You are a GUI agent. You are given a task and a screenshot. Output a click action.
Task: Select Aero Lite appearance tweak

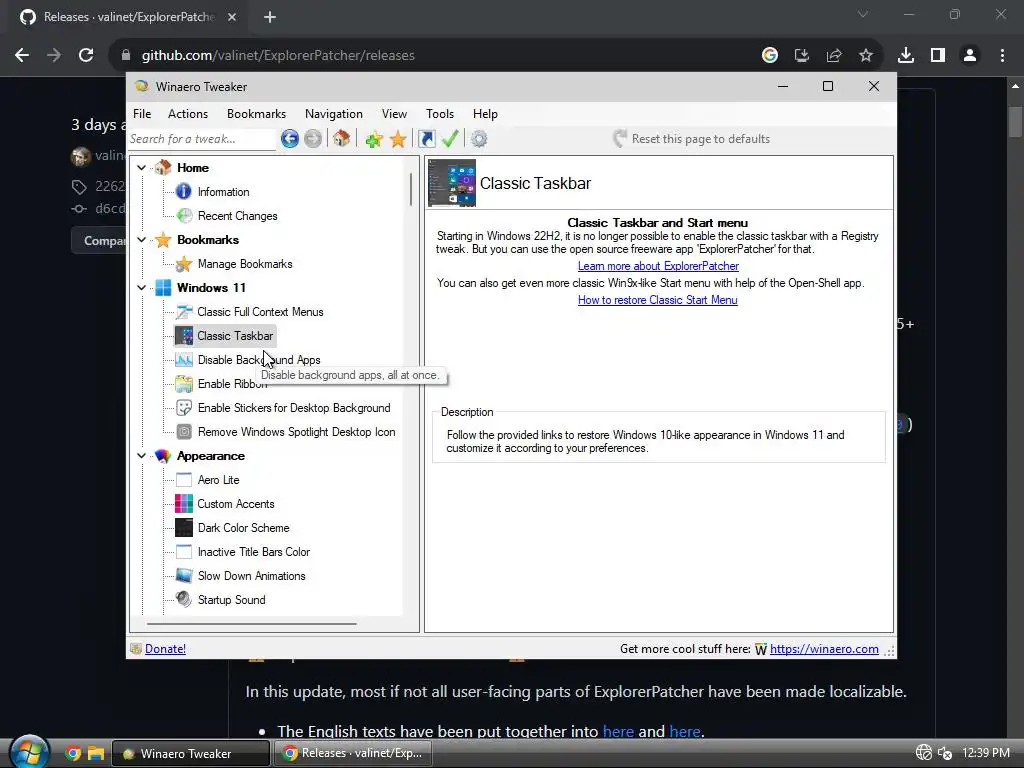[x=218, y=479]
